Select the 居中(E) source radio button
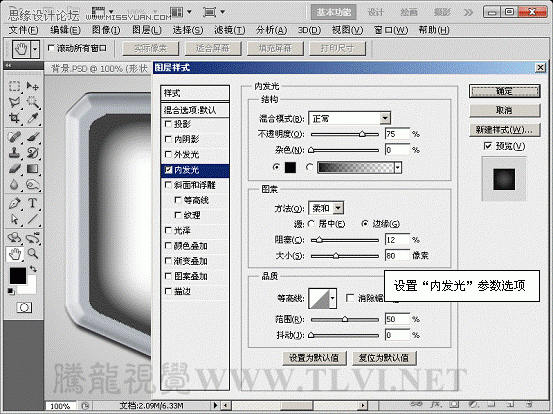This screenshot has height=414, width=553. pyautogui.click(x=311, y=224)
